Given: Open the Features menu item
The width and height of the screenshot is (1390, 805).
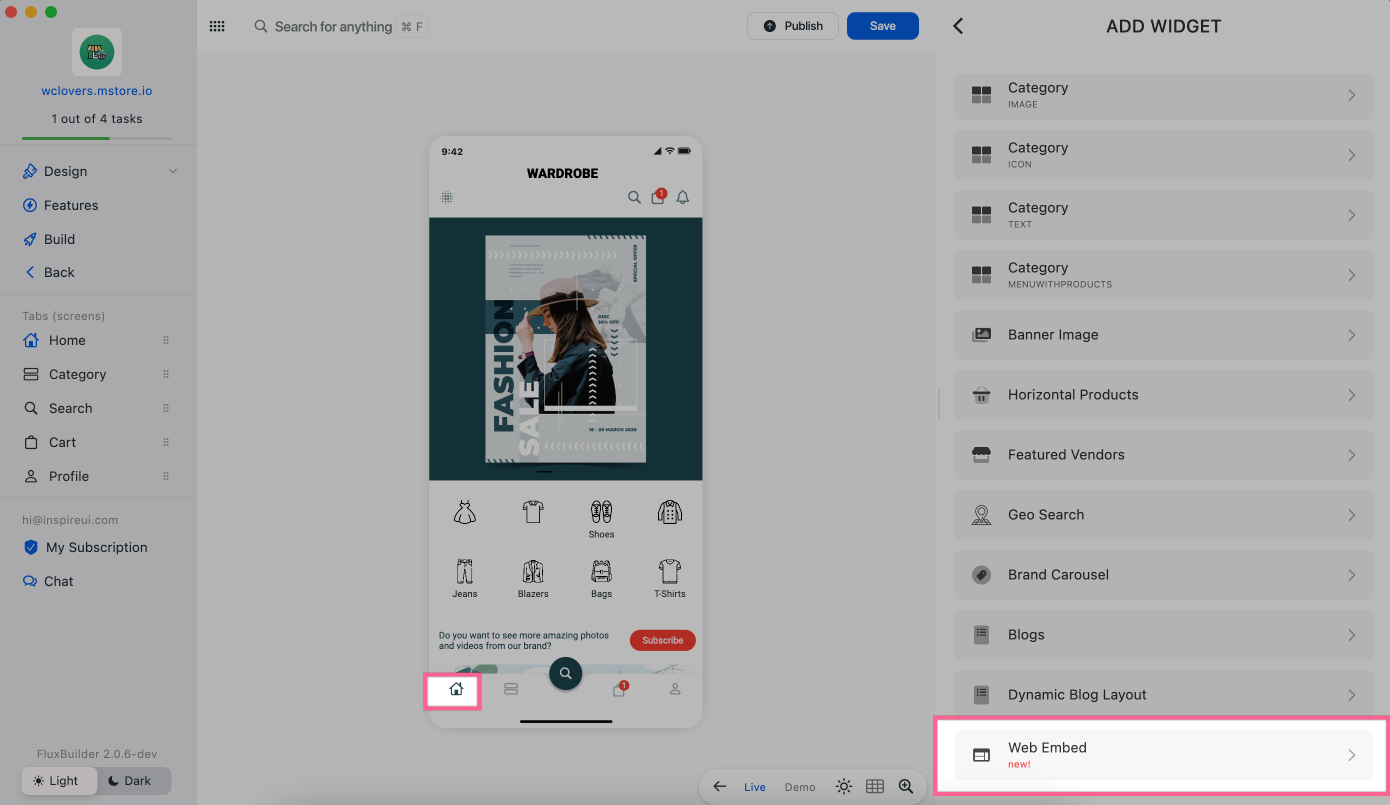Looking at the screenshot, I should pos(71,205).
